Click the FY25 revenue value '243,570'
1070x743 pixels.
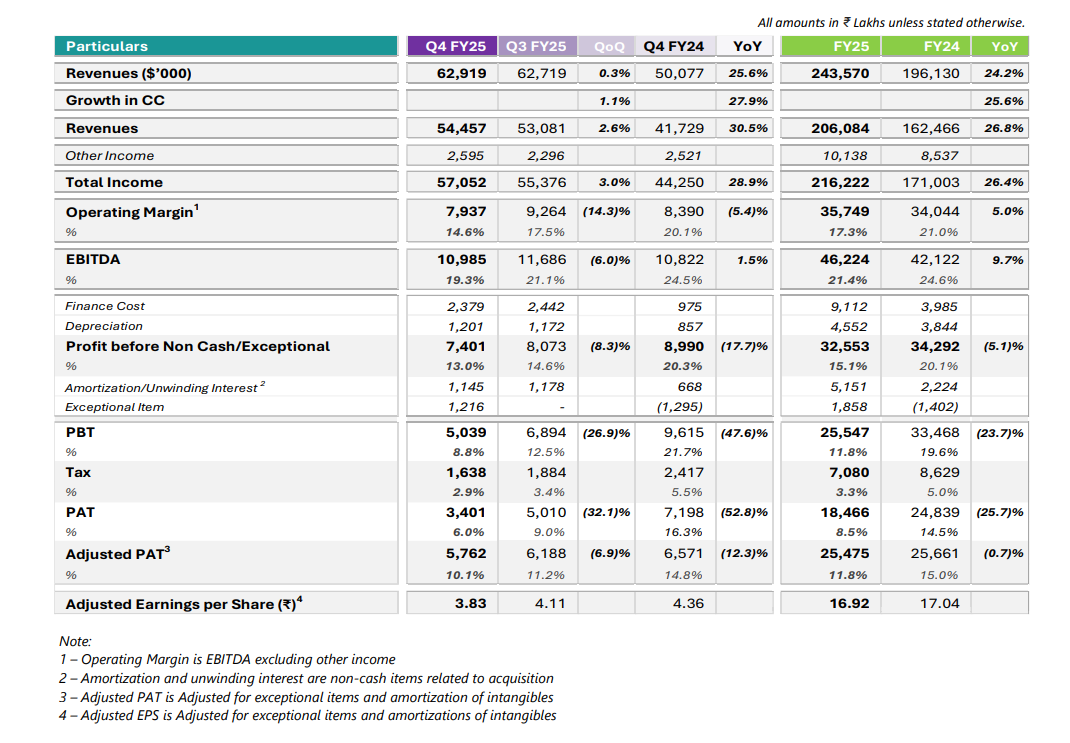click(840, 73)
